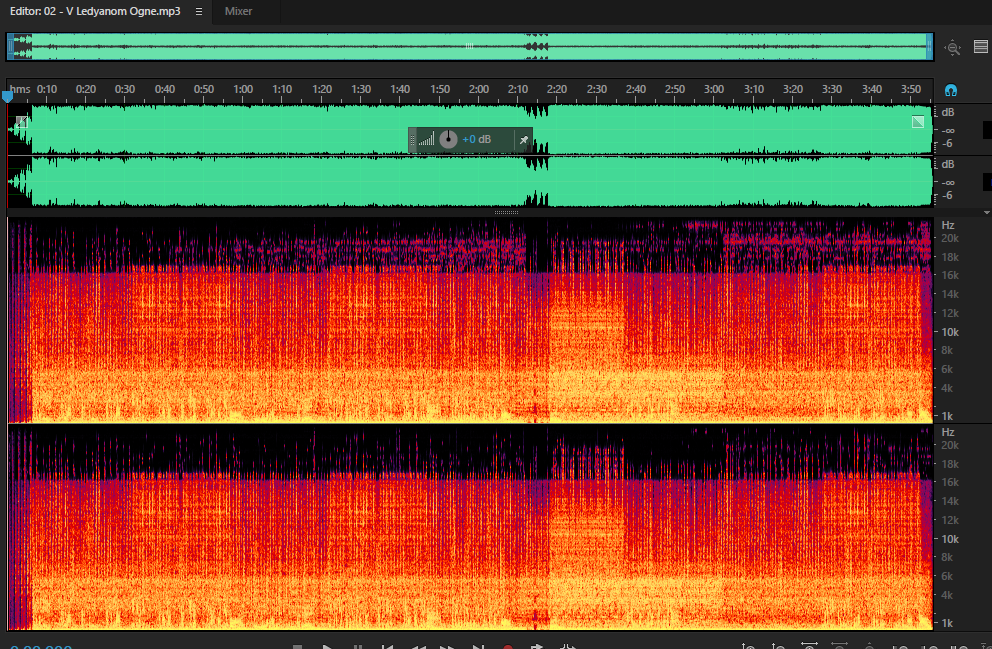Screen dimensions: 992x649
Task: Toggle the blue snapping magnet icon
Action: pos(950,90)
